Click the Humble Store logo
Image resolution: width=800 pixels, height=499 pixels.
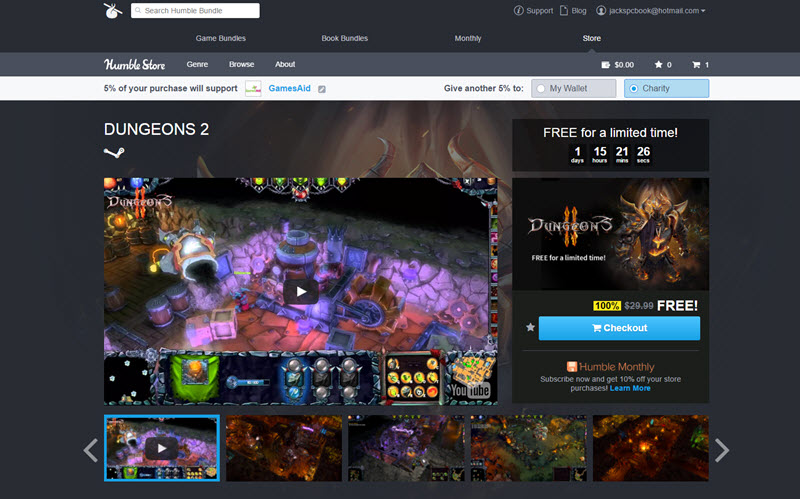(x=135, y=64)
